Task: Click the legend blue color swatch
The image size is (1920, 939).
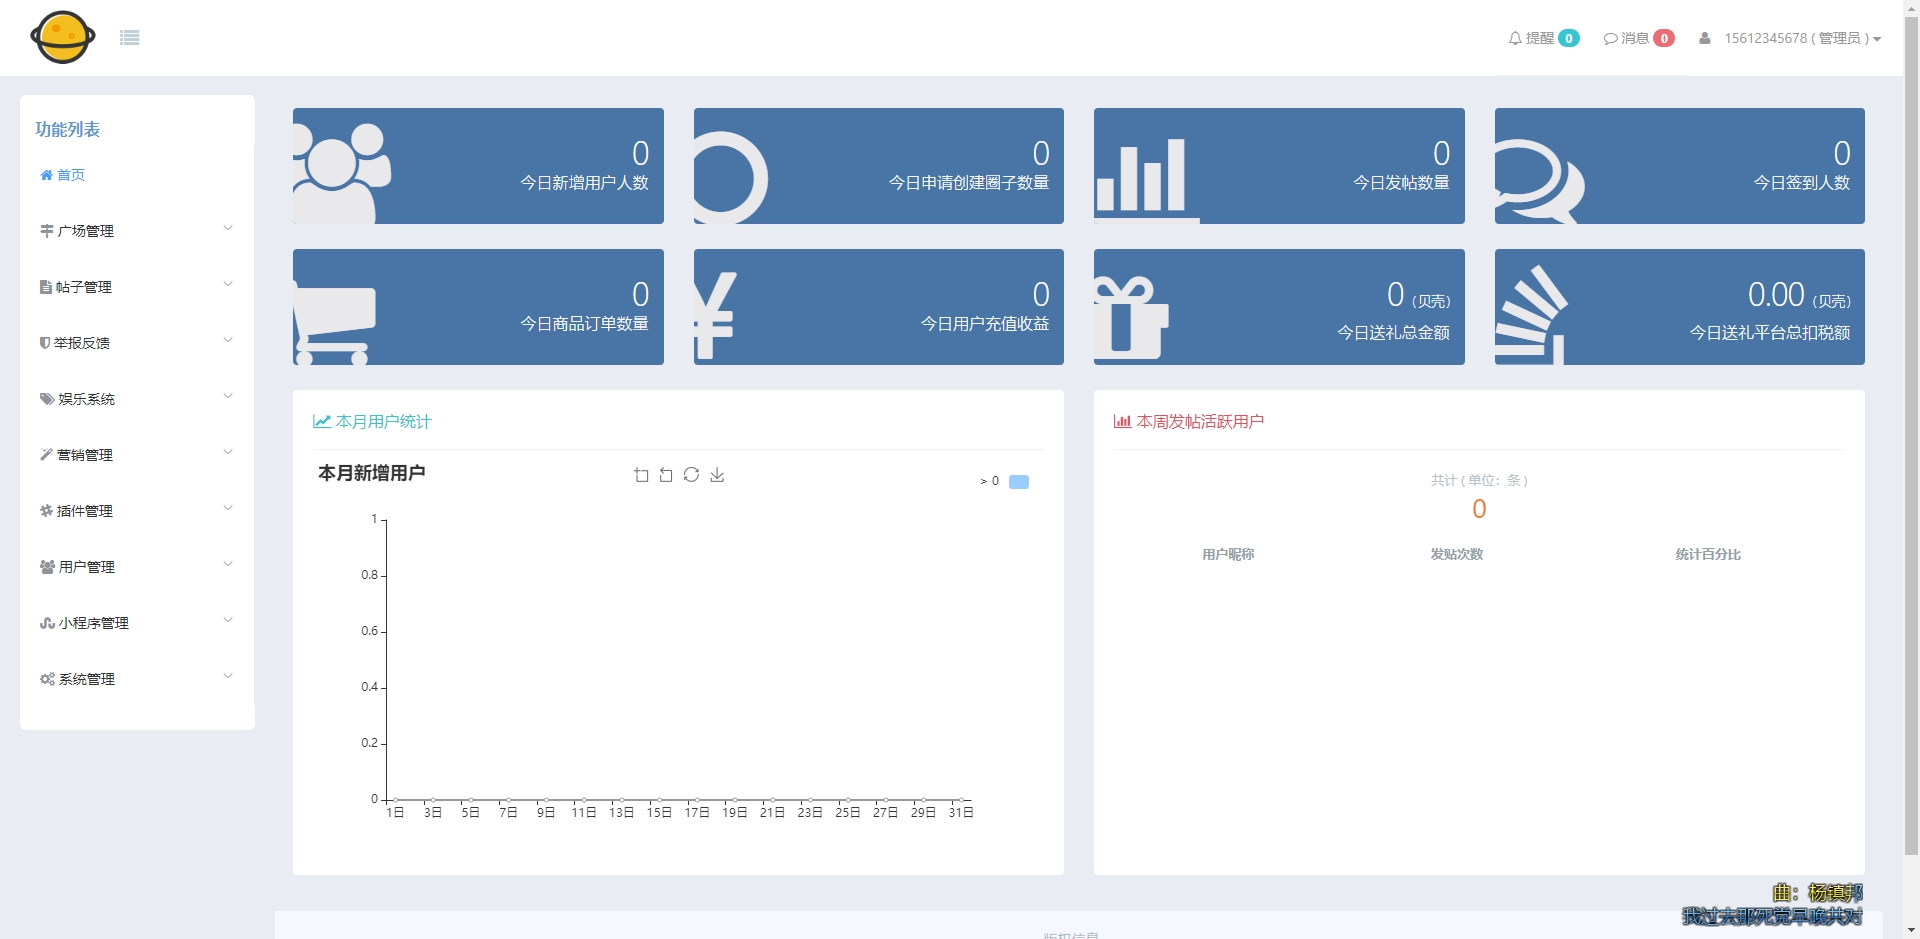Action: click(x=1019, y=482)
